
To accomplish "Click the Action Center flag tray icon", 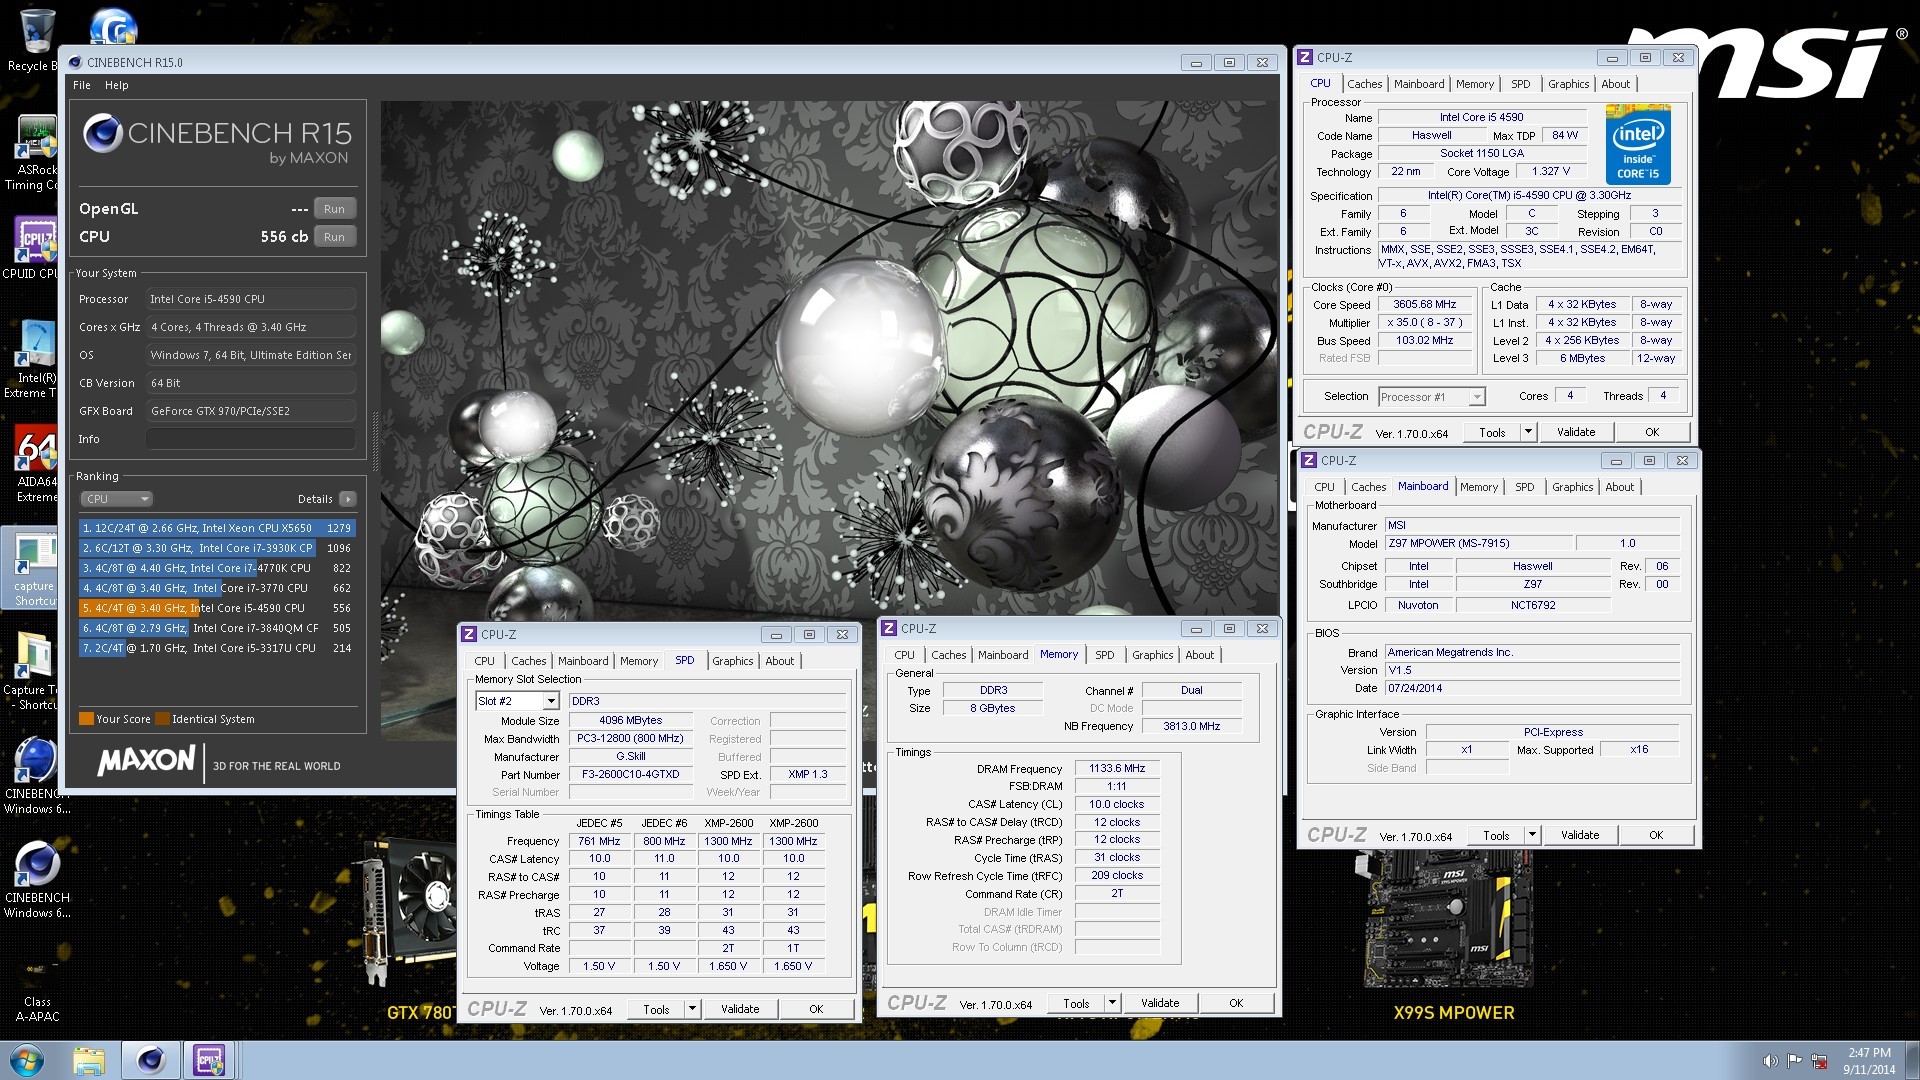I will (1795, 1061).
